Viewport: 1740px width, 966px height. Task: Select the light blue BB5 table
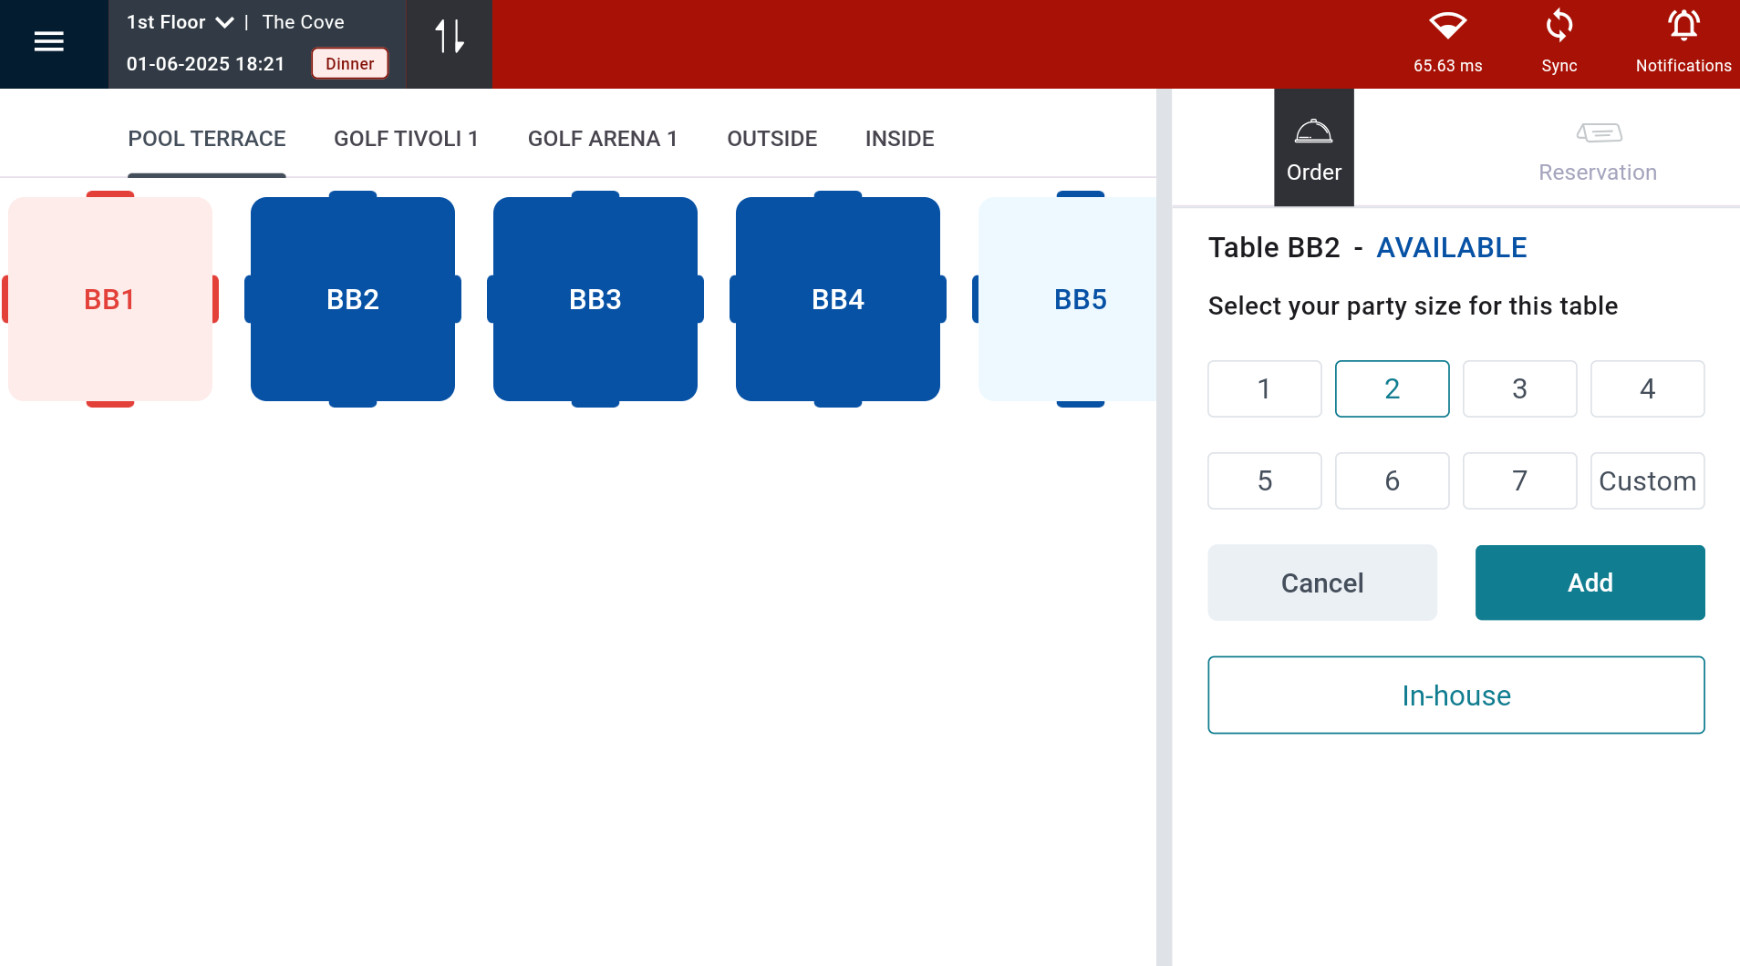point(1070,299)
